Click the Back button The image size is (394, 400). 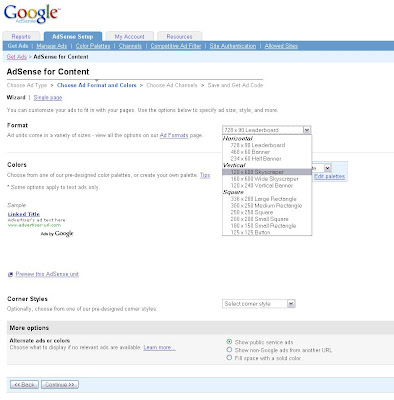(x=24, y=385)
